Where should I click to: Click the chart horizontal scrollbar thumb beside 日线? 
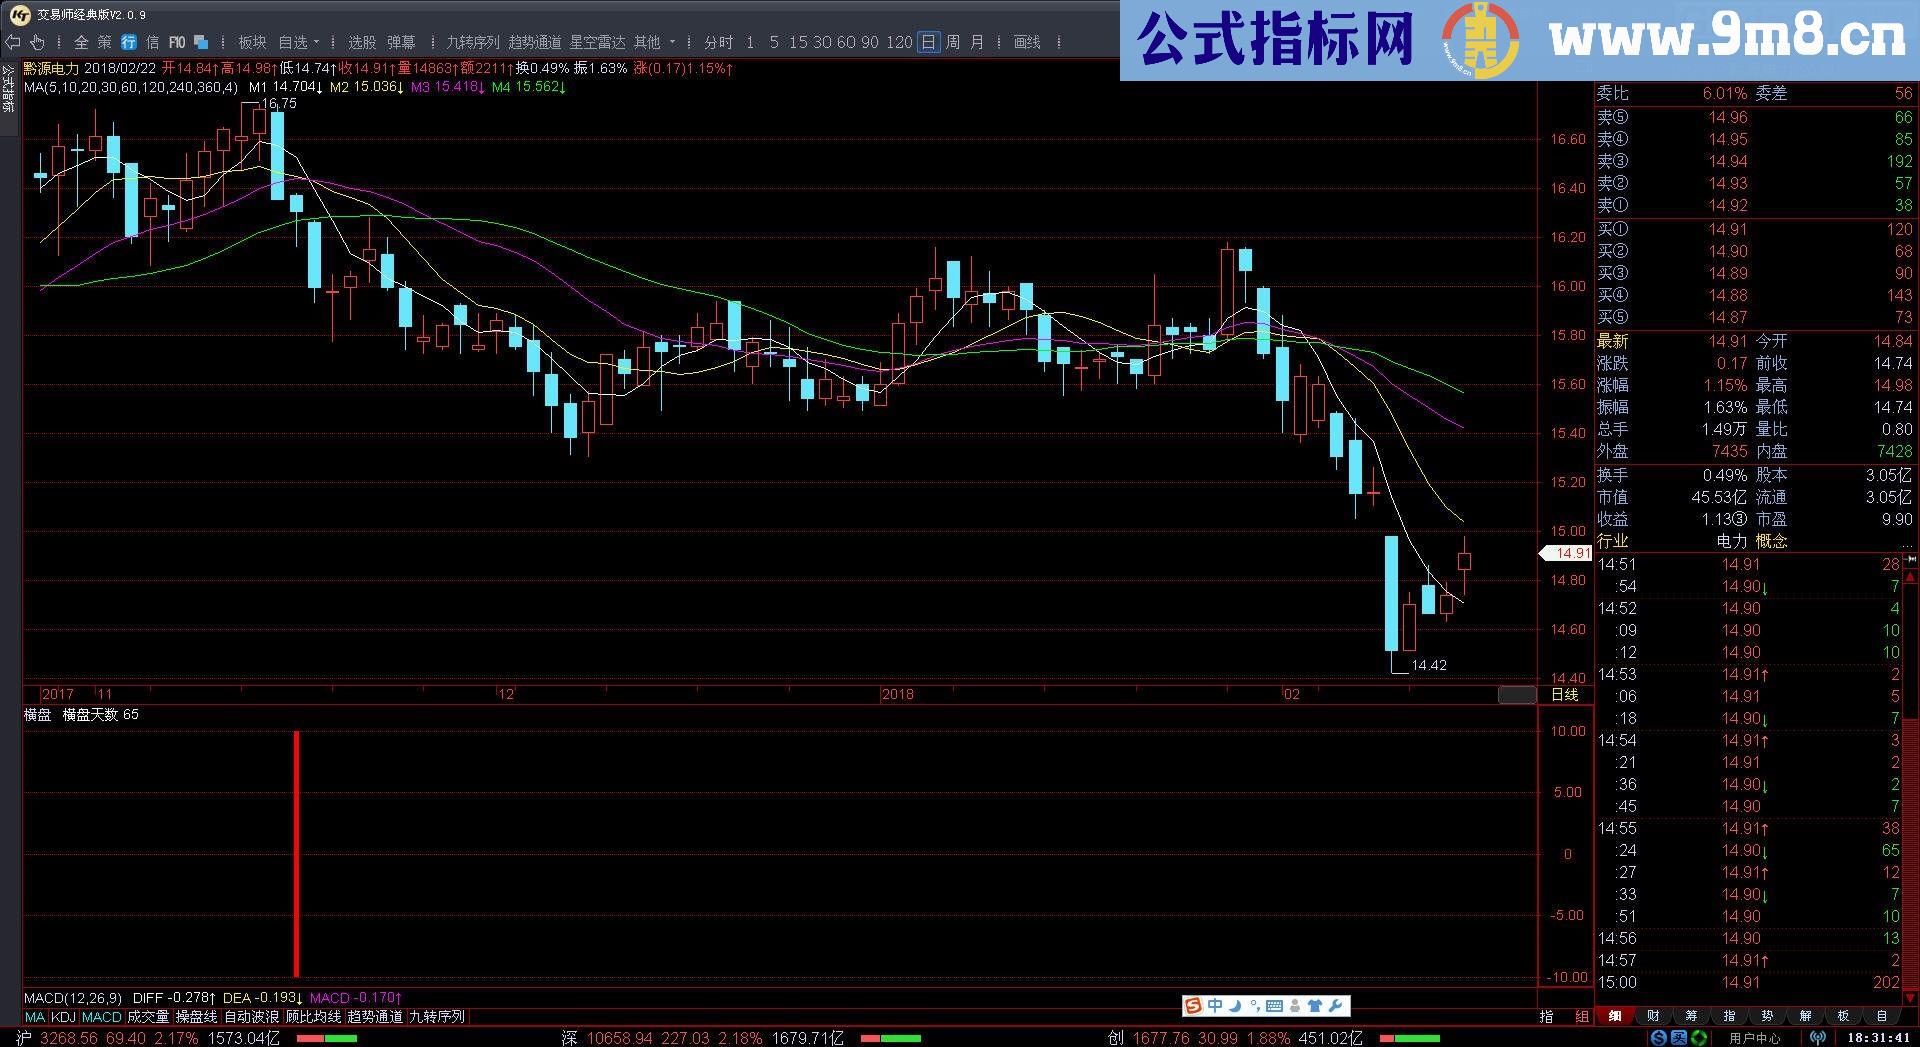tap(1517, 695)
